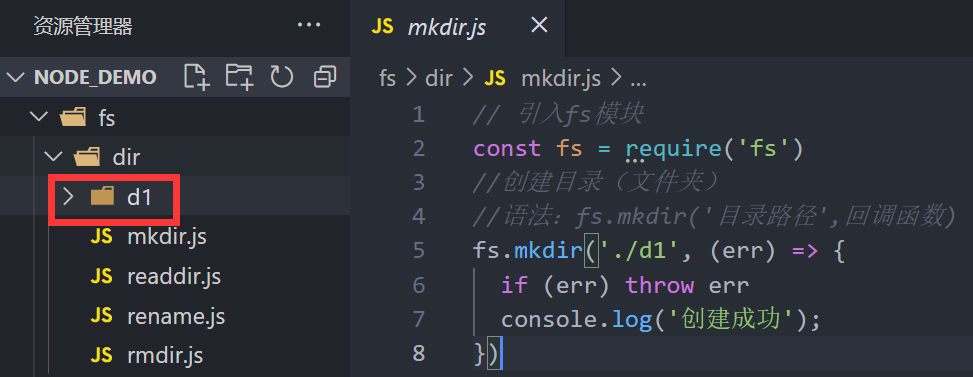Click the JS icon of readdir.js
This screenshot has height=377, width=973.
click(x=101, y=276)
